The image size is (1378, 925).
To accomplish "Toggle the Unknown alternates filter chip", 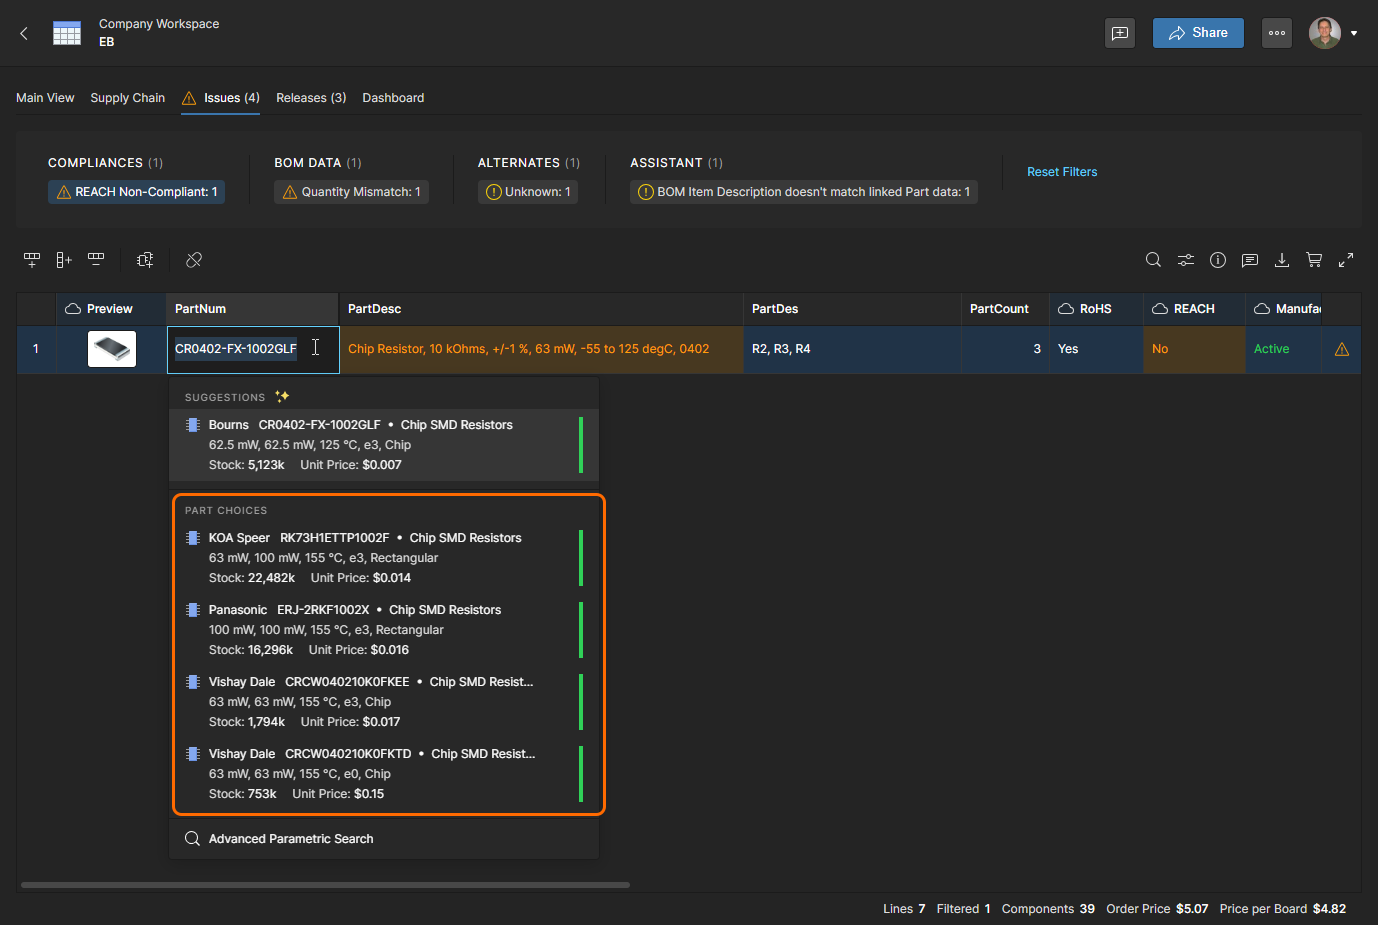I will [x=528, y=192].
